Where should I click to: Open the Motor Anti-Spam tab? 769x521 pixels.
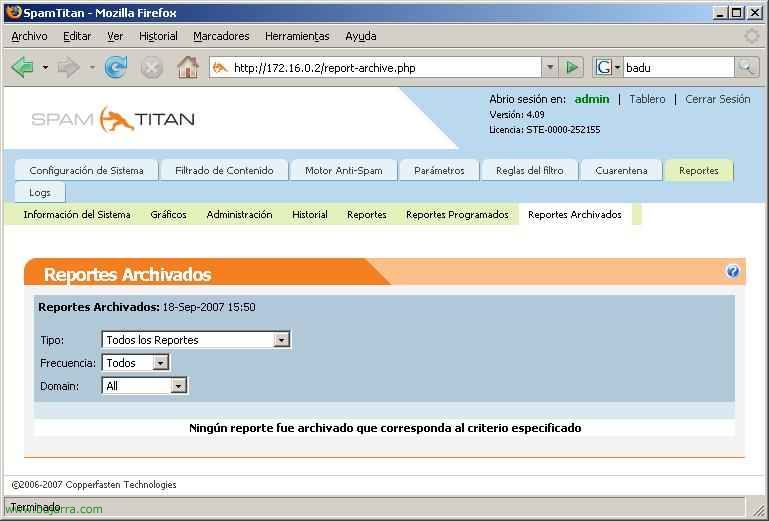click(x=343, y=170)
